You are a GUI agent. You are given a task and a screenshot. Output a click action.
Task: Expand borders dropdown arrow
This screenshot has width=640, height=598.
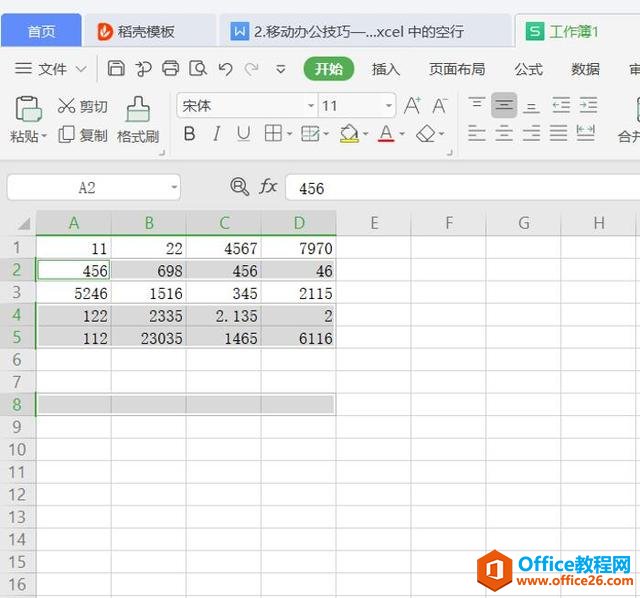[289, 133]
